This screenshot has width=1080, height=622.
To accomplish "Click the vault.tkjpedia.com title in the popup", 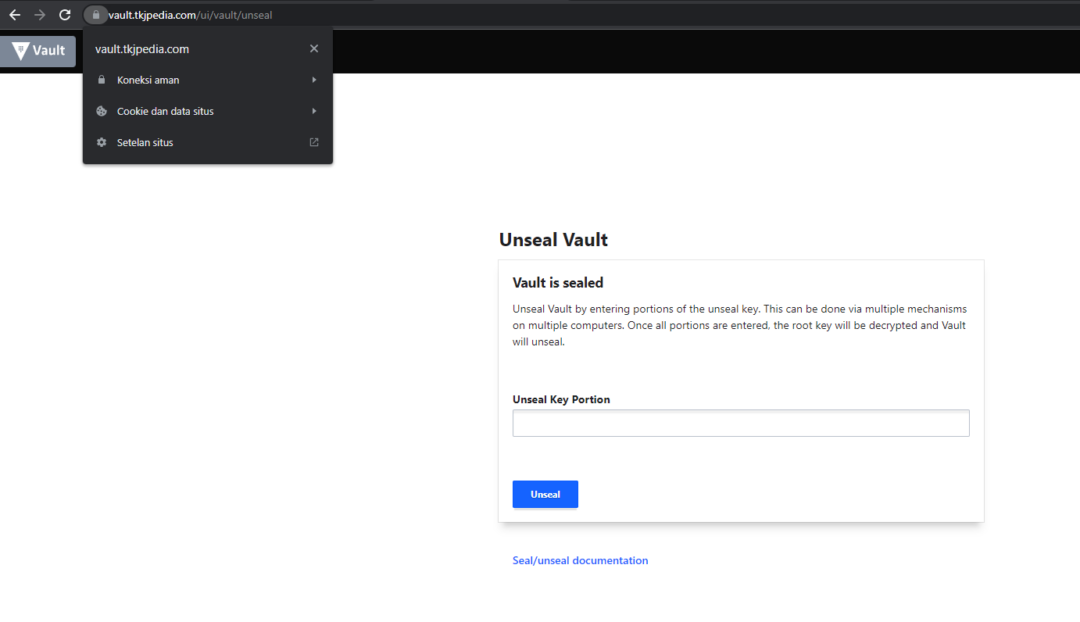I will (x=145, y=48).
